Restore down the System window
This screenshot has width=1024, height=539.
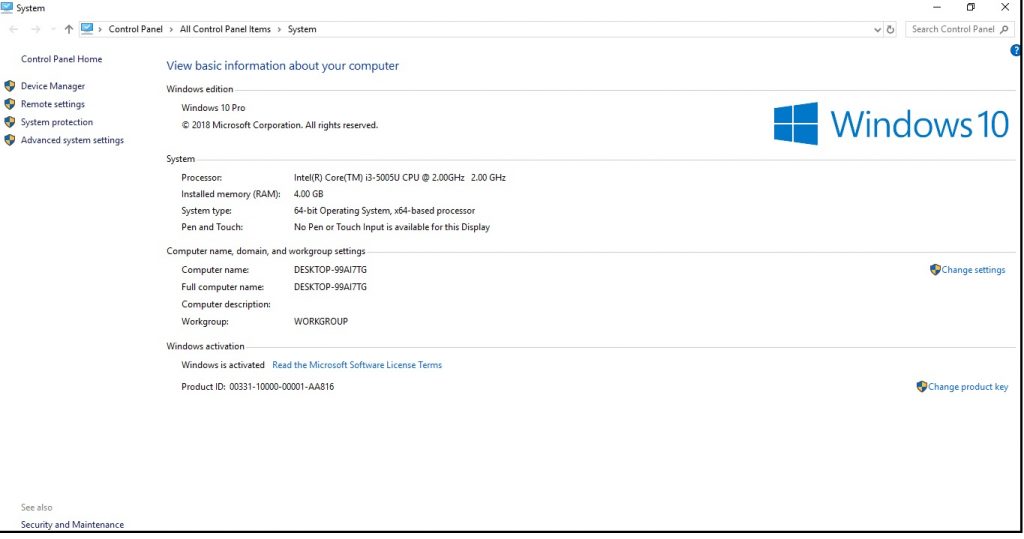970,7
